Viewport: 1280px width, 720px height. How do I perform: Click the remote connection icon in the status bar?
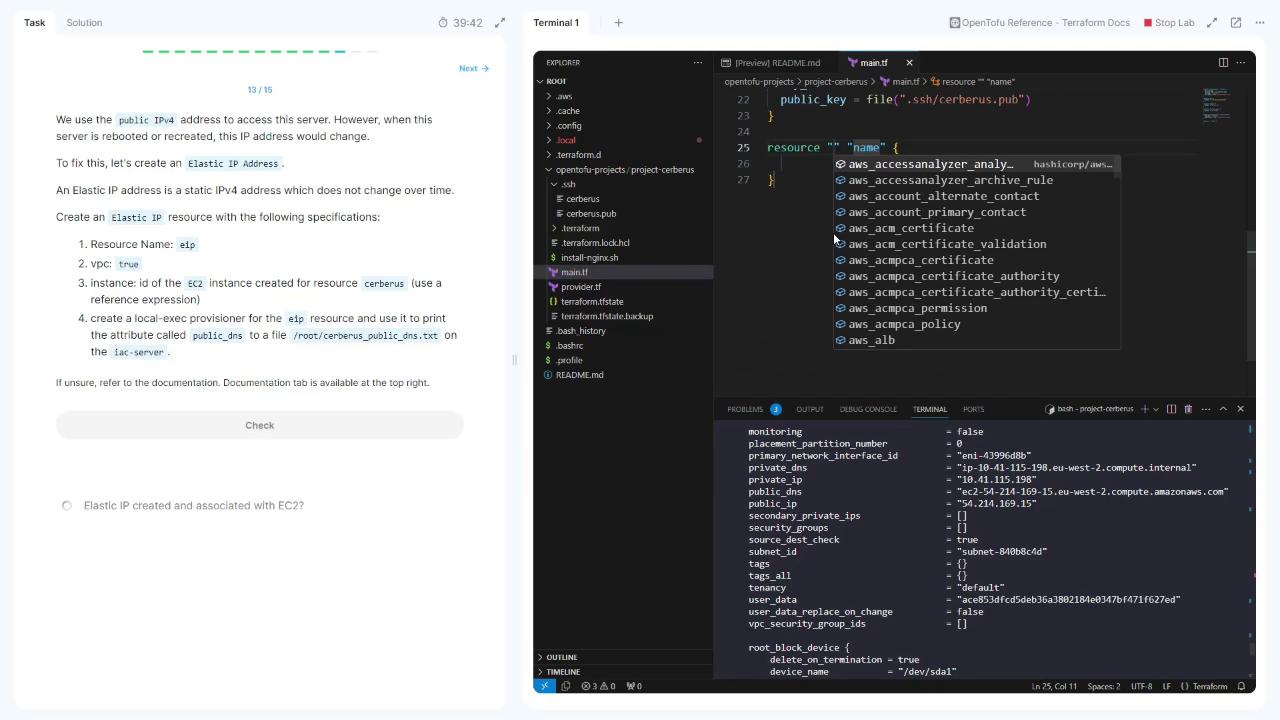[545, 686]
